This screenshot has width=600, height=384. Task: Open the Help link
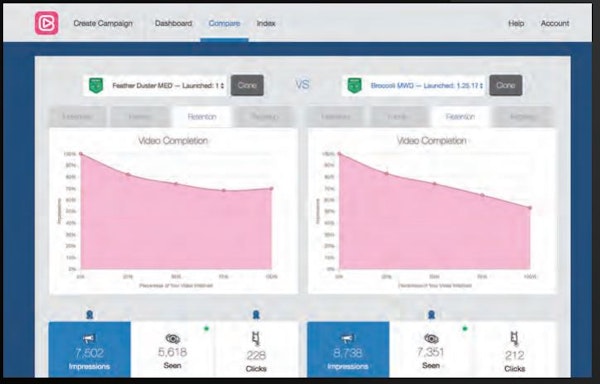click(x=516, y=23)
